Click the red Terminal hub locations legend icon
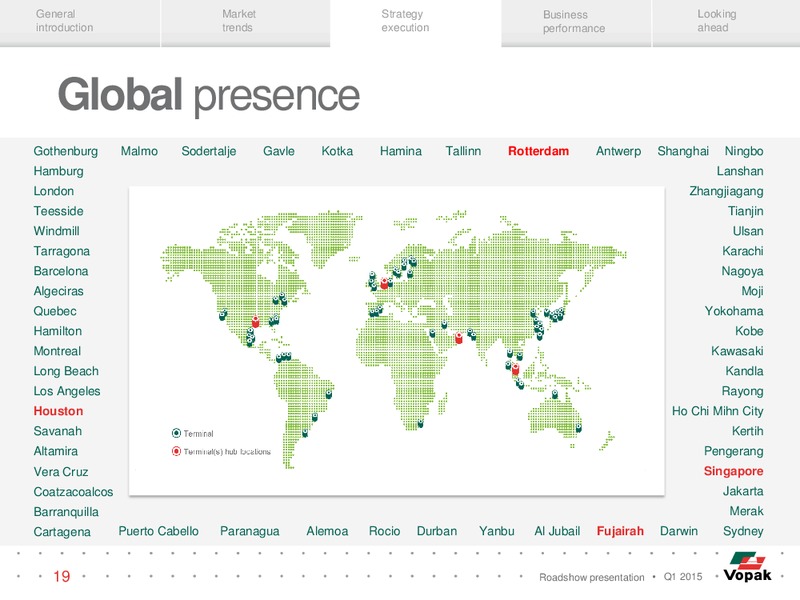The height and width of the screenshot is (600, 800). pyautogui.click(x=177, y=452)
